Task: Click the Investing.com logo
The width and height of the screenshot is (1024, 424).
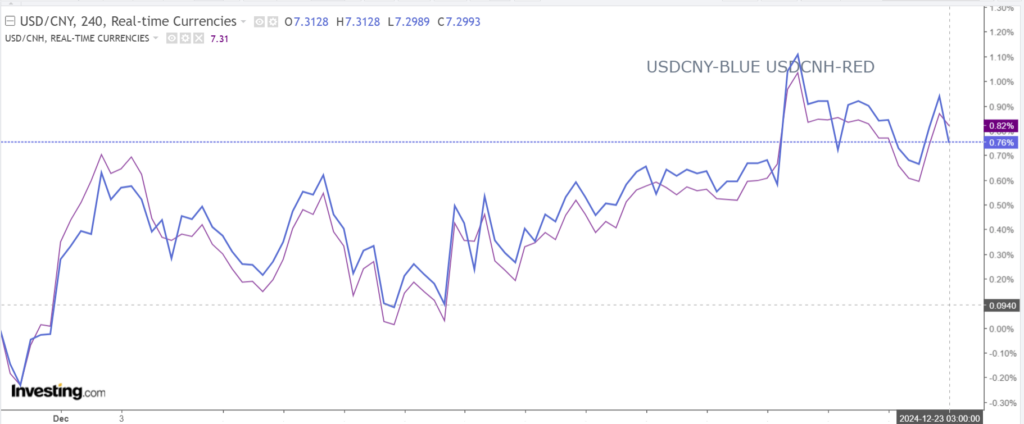Action: [58, 392]
